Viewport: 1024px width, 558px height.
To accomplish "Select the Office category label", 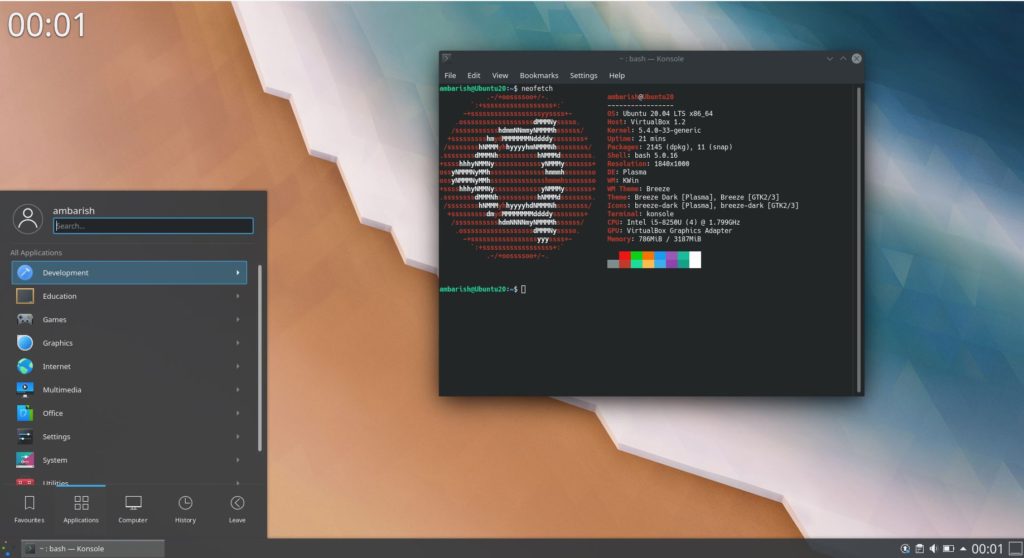I will coord(53,413).
